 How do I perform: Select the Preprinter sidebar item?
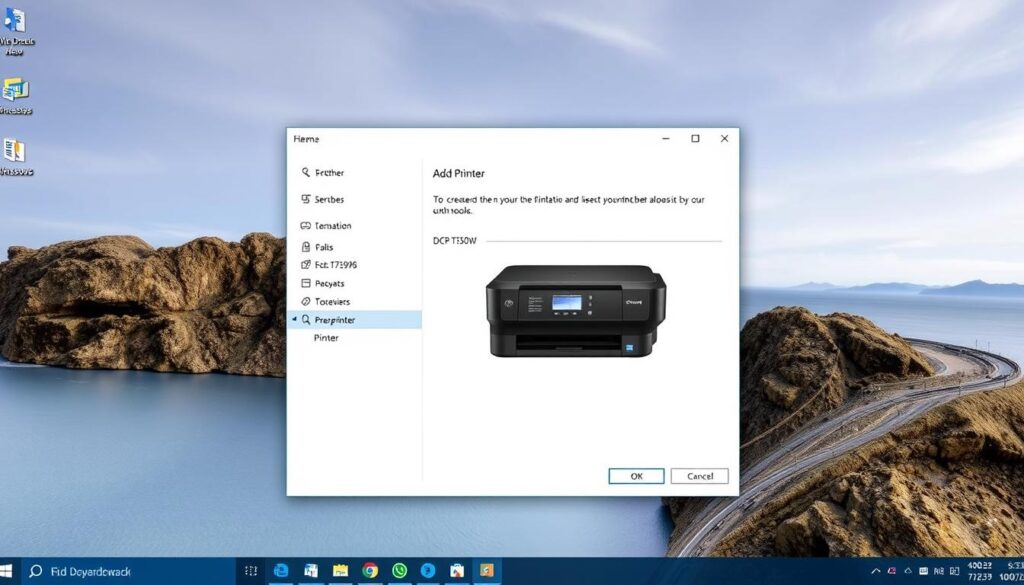[x=335, y=320]
